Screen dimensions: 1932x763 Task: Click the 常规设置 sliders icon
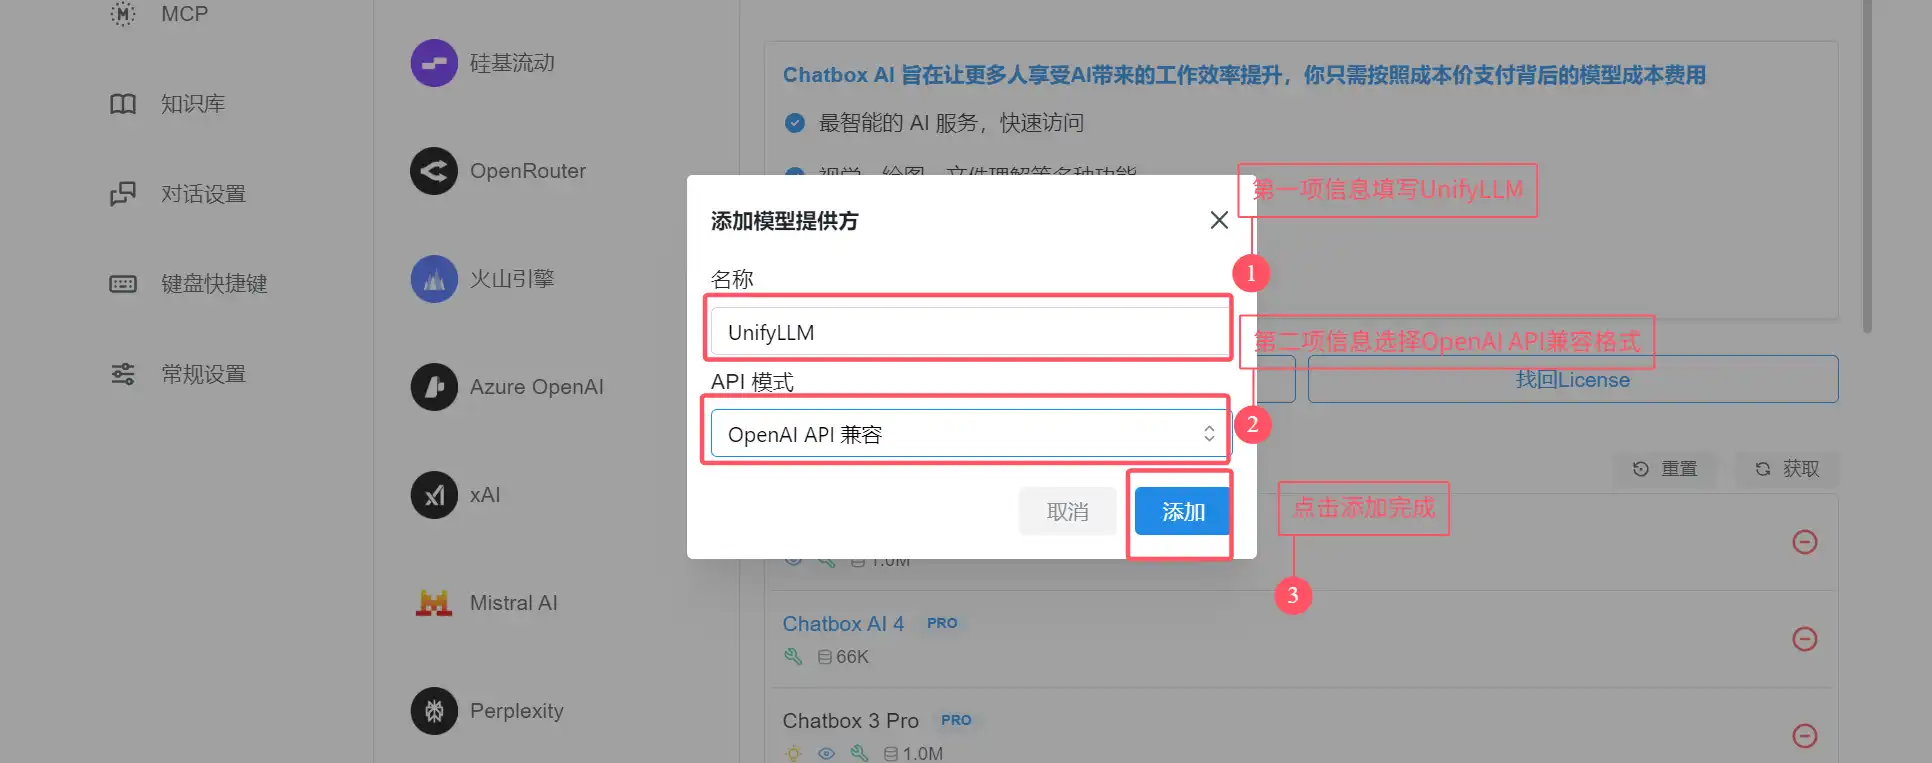click(123, 374)
